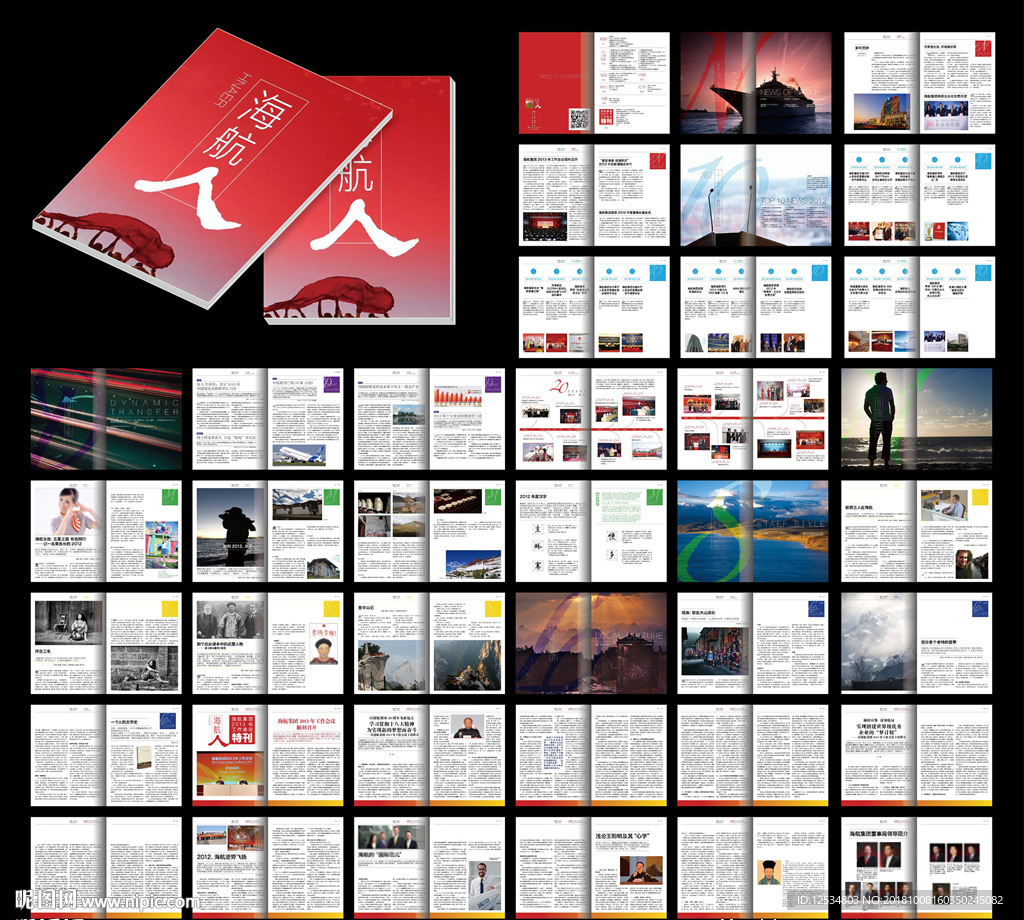The image size is (1024, 920).
Task: Select the man at the office desk photo
Action: click(x=944, y=506)
